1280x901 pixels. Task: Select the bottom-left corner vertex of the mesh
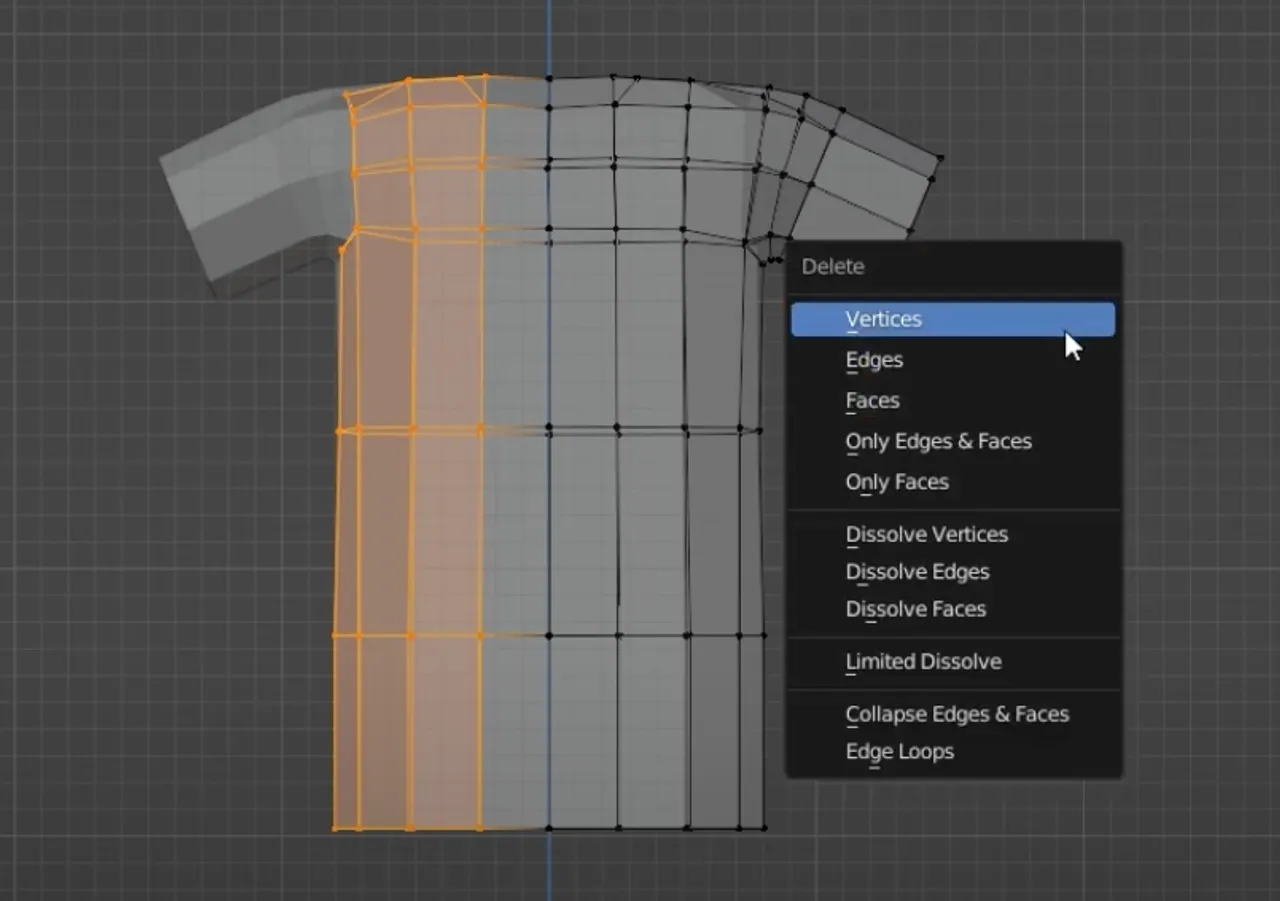click(x=334, y=826)
